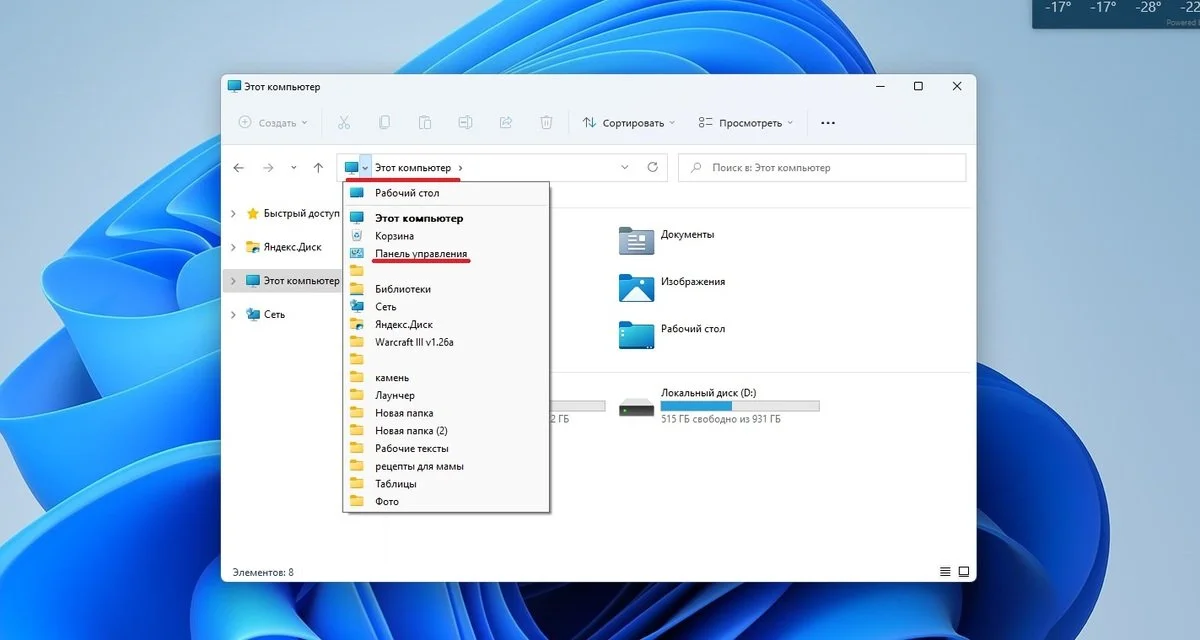Open the Сортировать dropdown

pyautogui.click(x=629, y=123)
